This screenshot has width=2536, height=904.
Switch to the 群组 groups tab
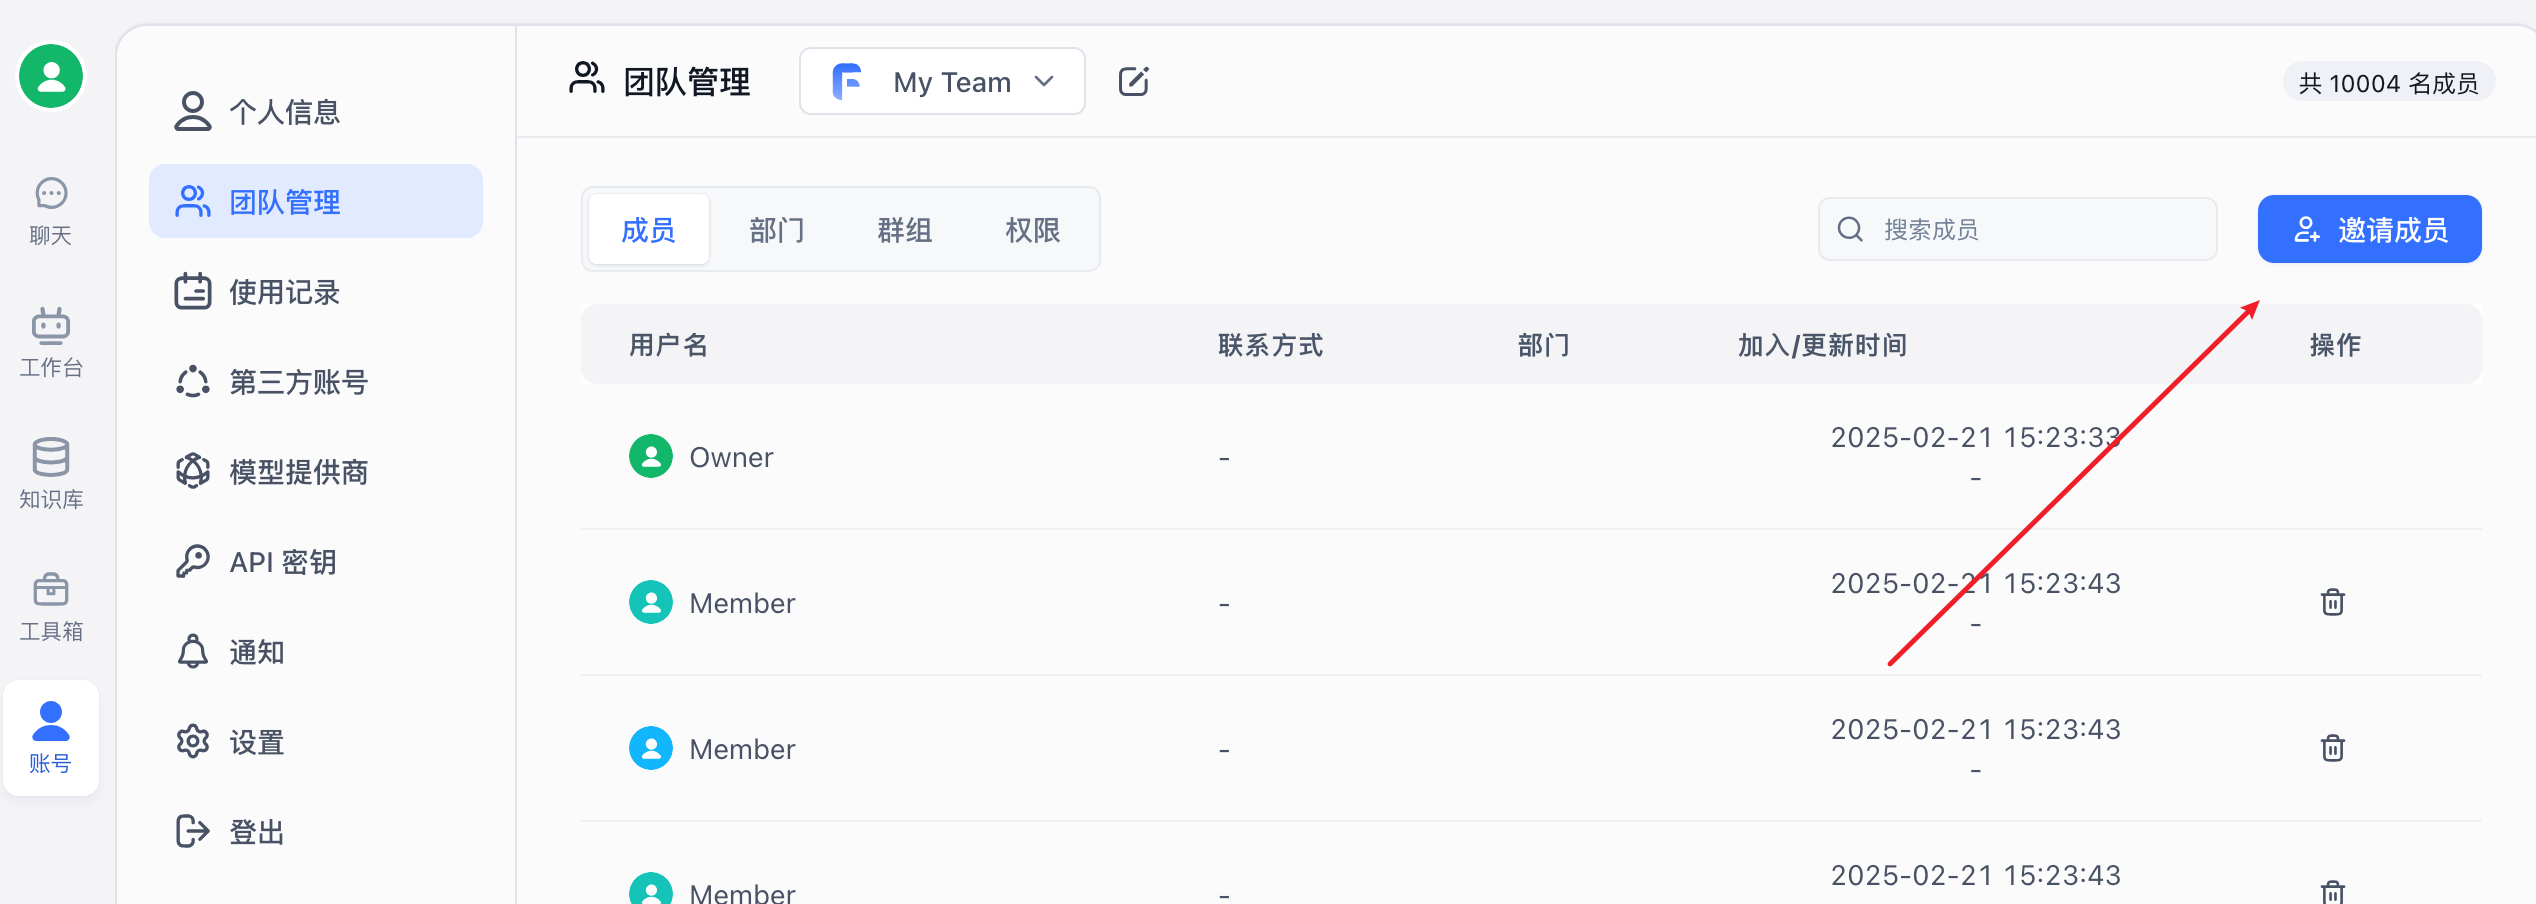click(905, 230)
